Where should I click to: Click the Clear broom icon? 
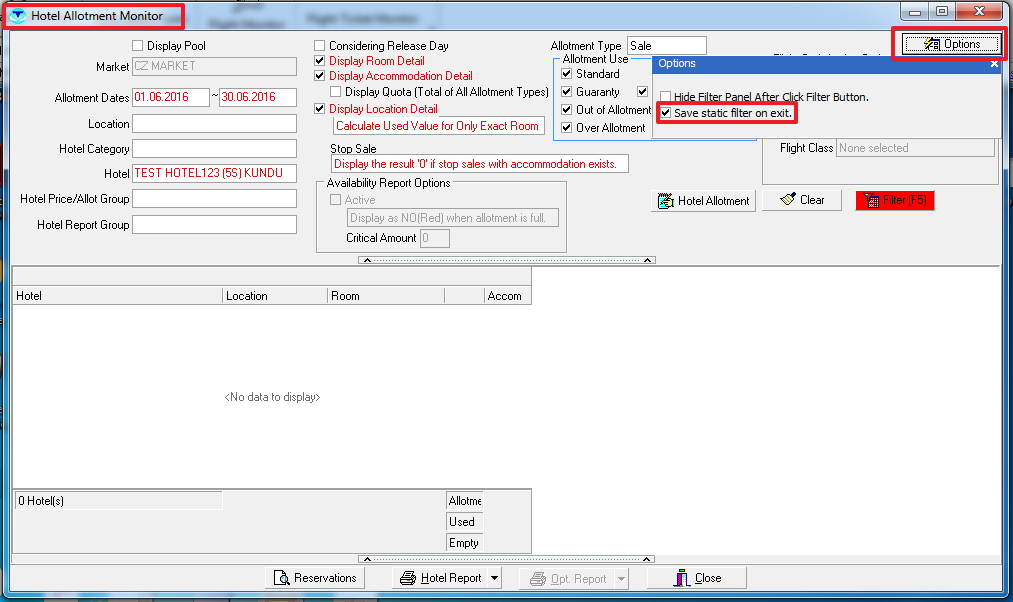[788, 200]
